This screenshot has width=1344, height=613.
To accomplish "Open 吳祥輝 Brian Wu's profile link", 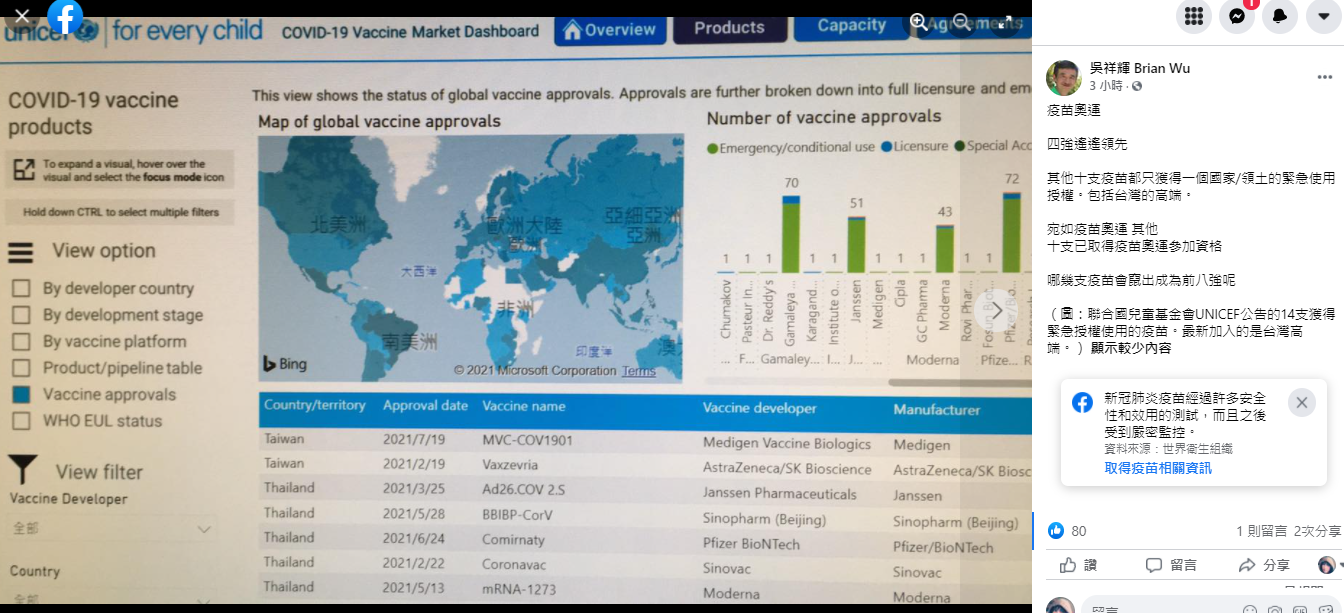I will [1140, 69].
